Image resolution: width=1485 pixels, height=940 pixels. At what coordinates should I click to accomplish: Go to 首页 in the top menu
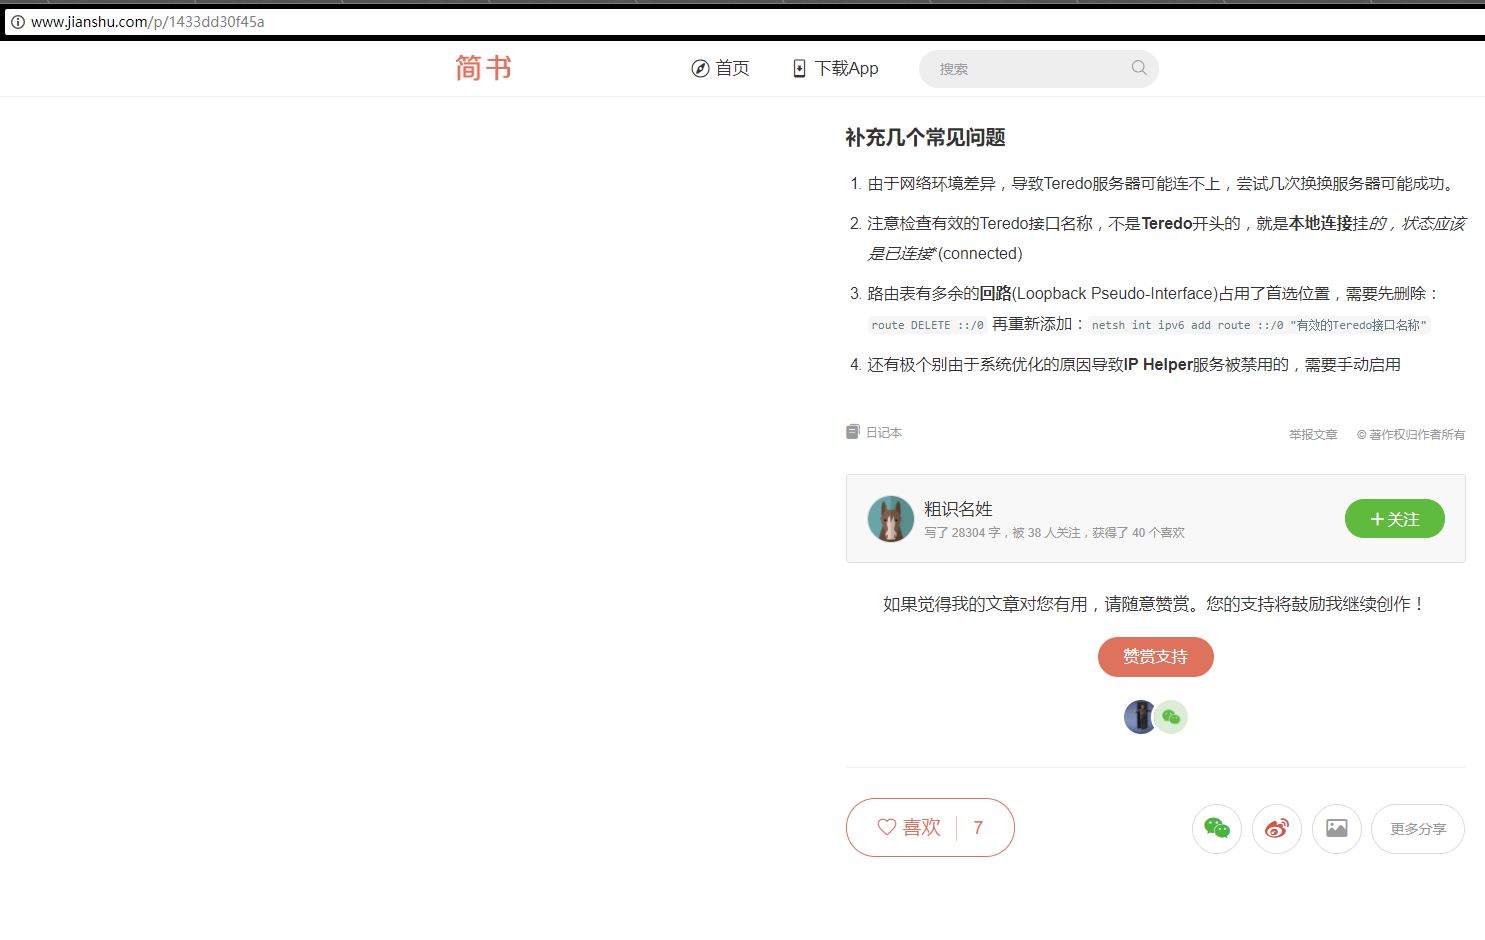click(731, 68)
